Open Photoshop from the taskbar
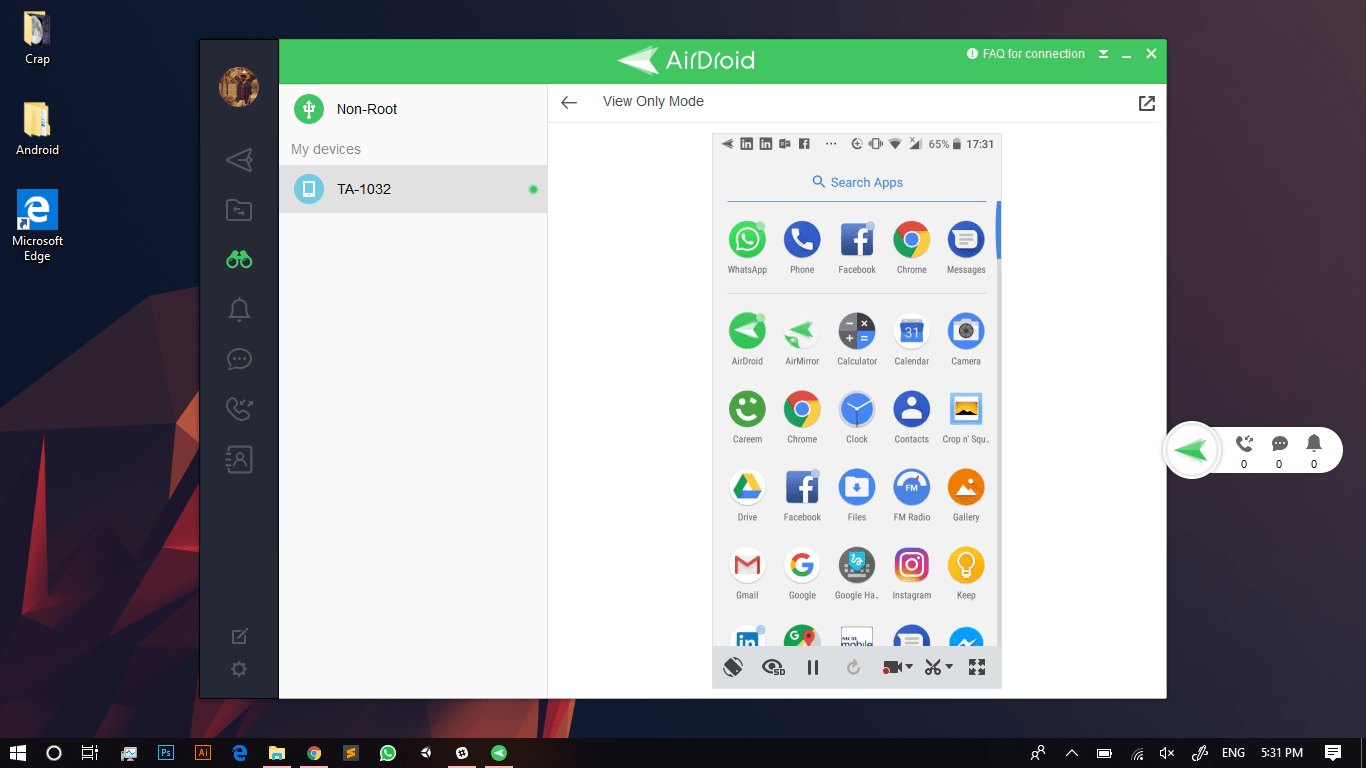 click(x=166, y=753)
